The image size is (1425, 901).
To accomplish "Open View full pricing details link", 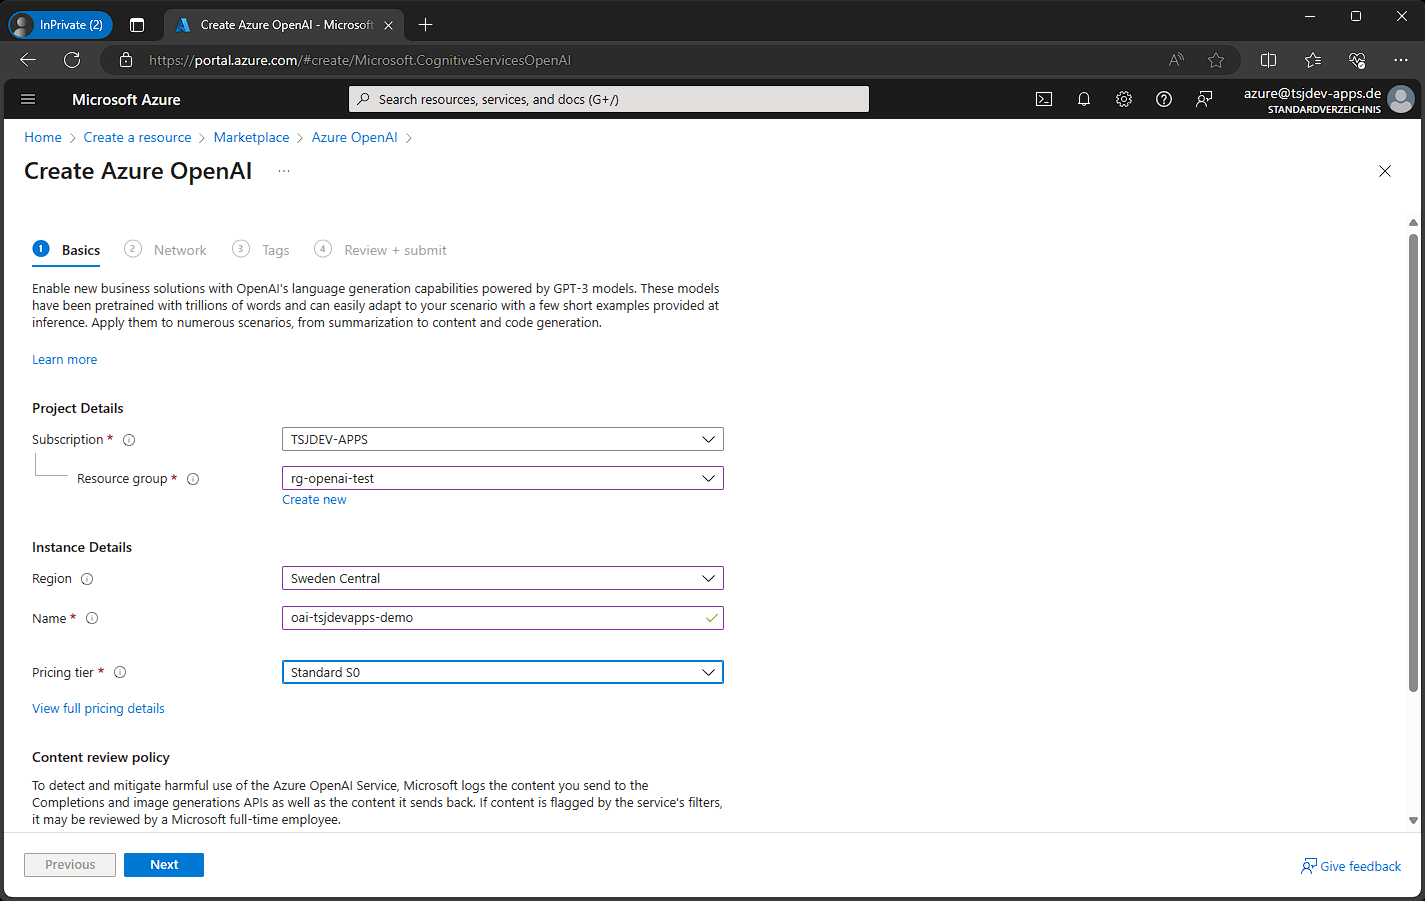I will [x=98, y=708].
